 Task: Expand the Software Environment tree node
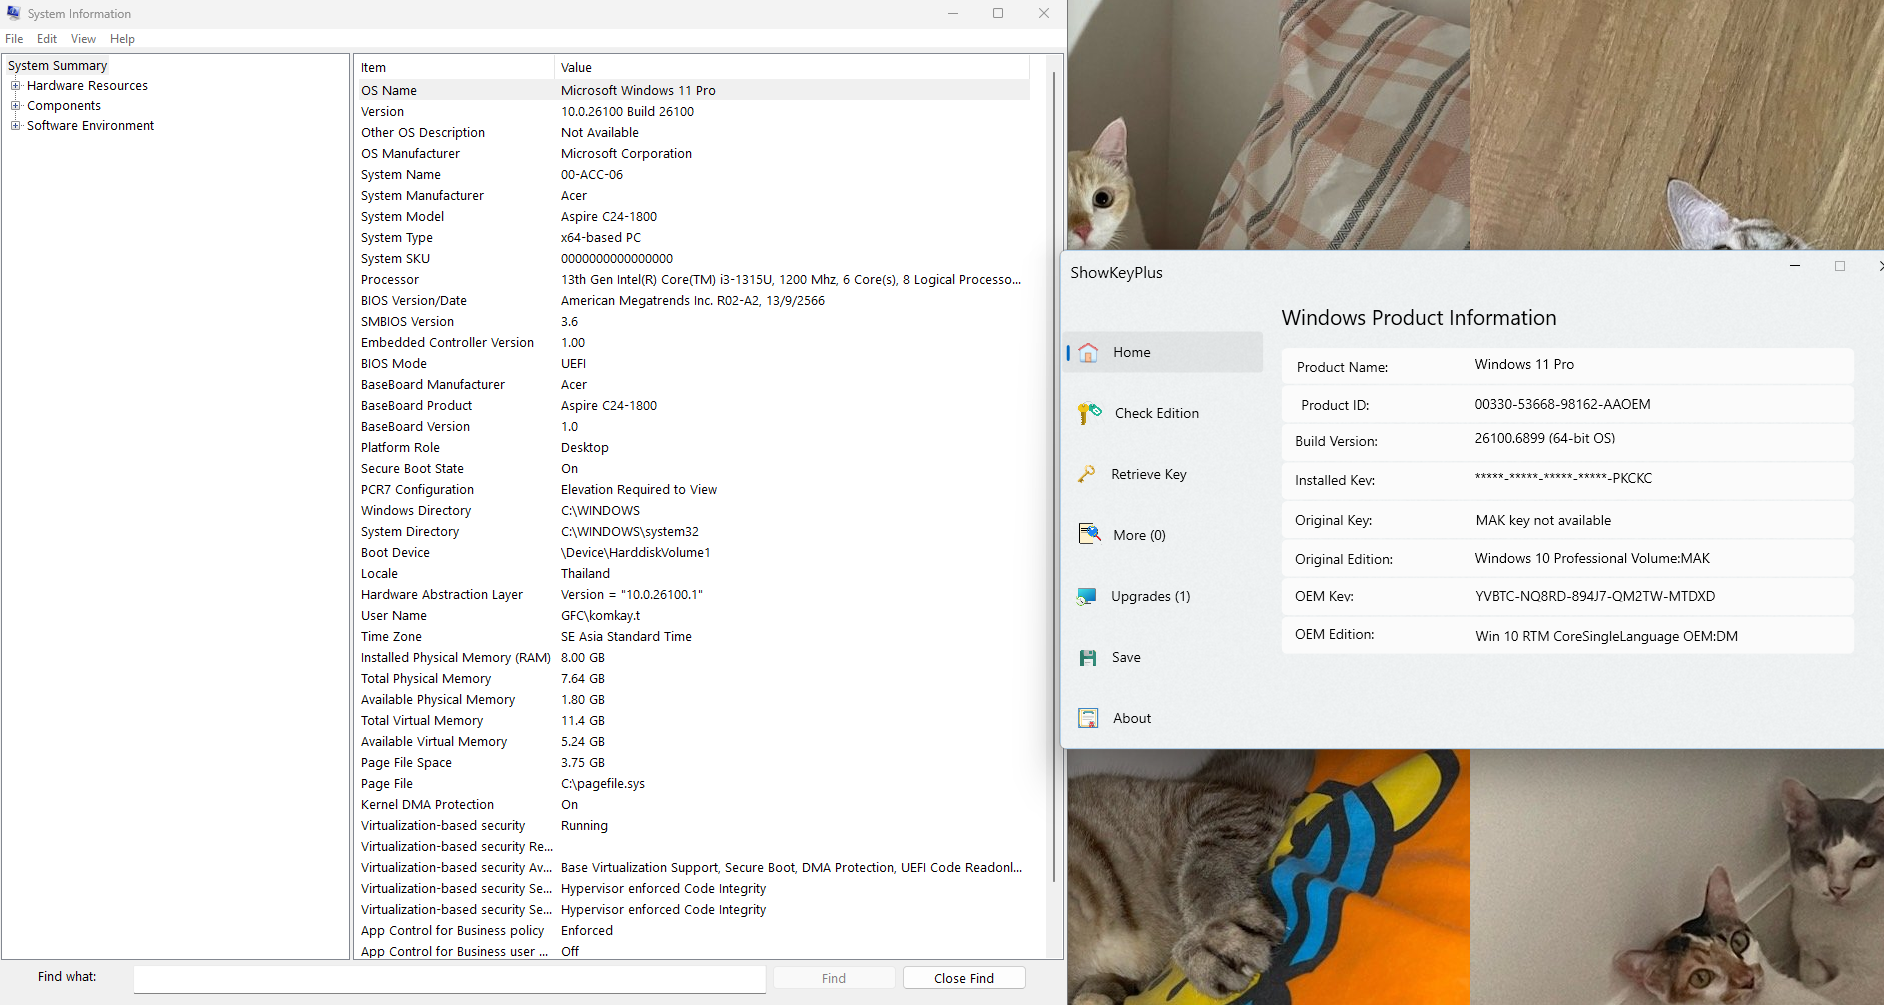click(16, 126)
